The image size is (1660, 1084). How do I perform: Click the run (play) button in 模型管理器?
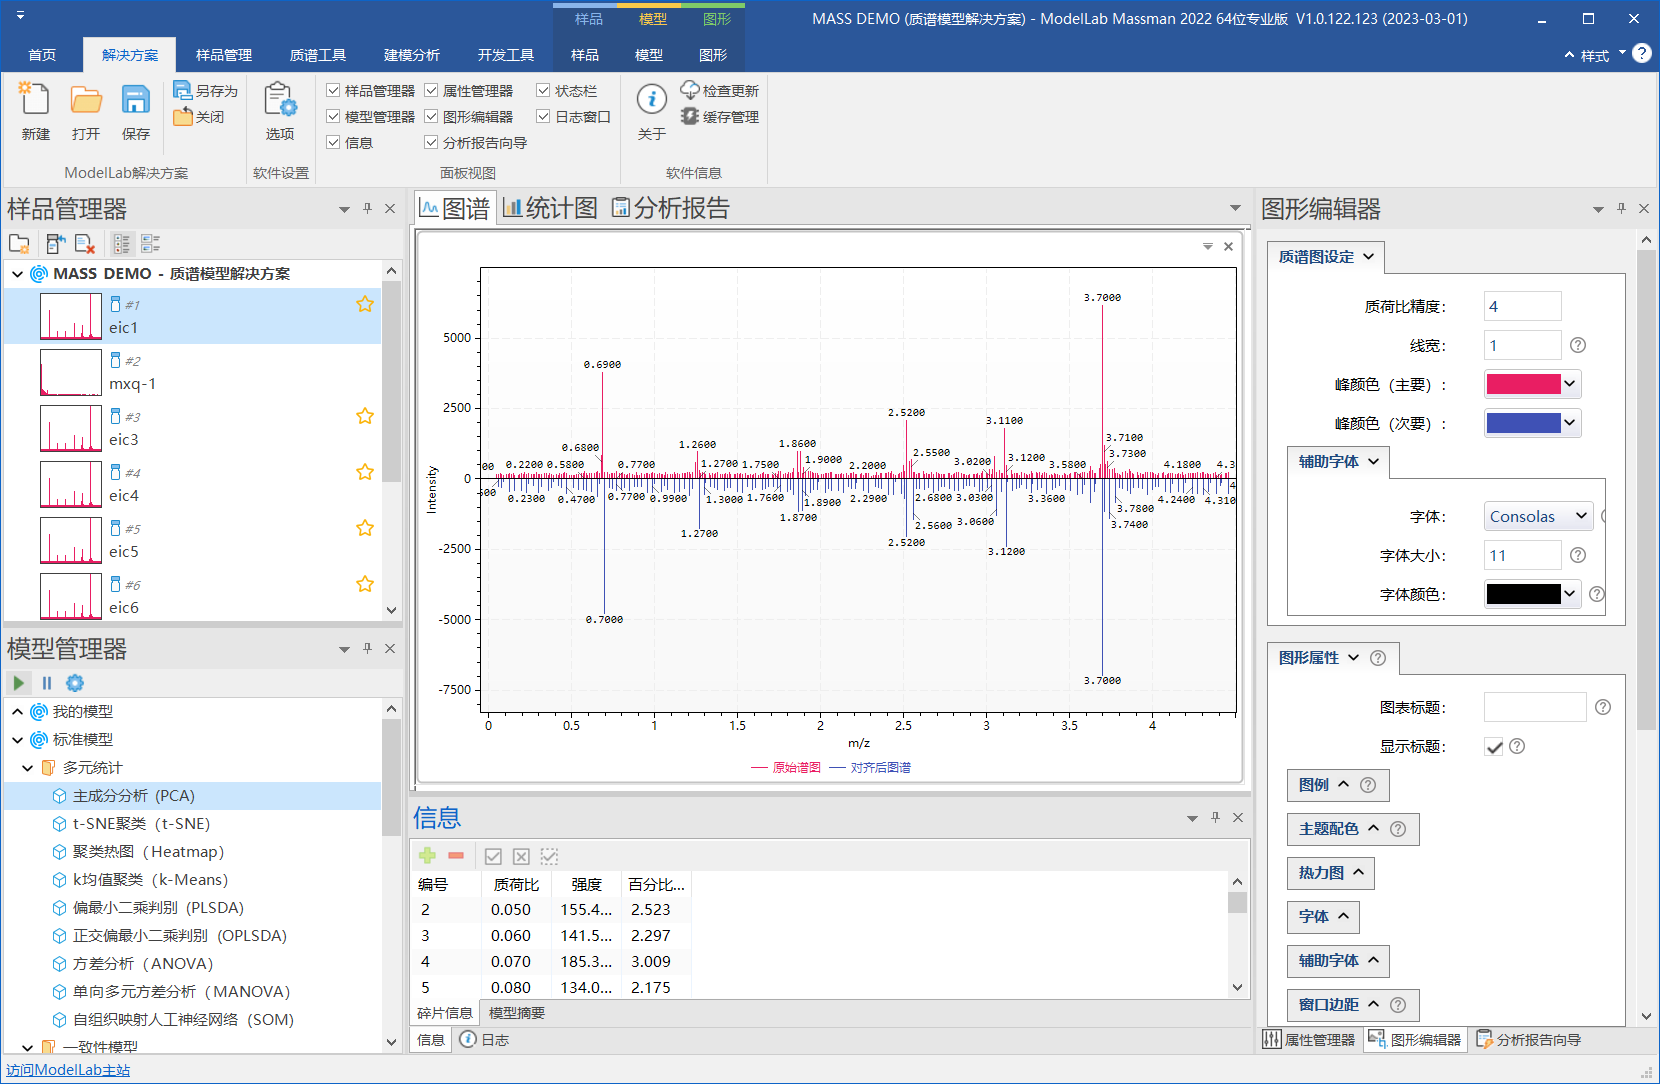[18, 683]
